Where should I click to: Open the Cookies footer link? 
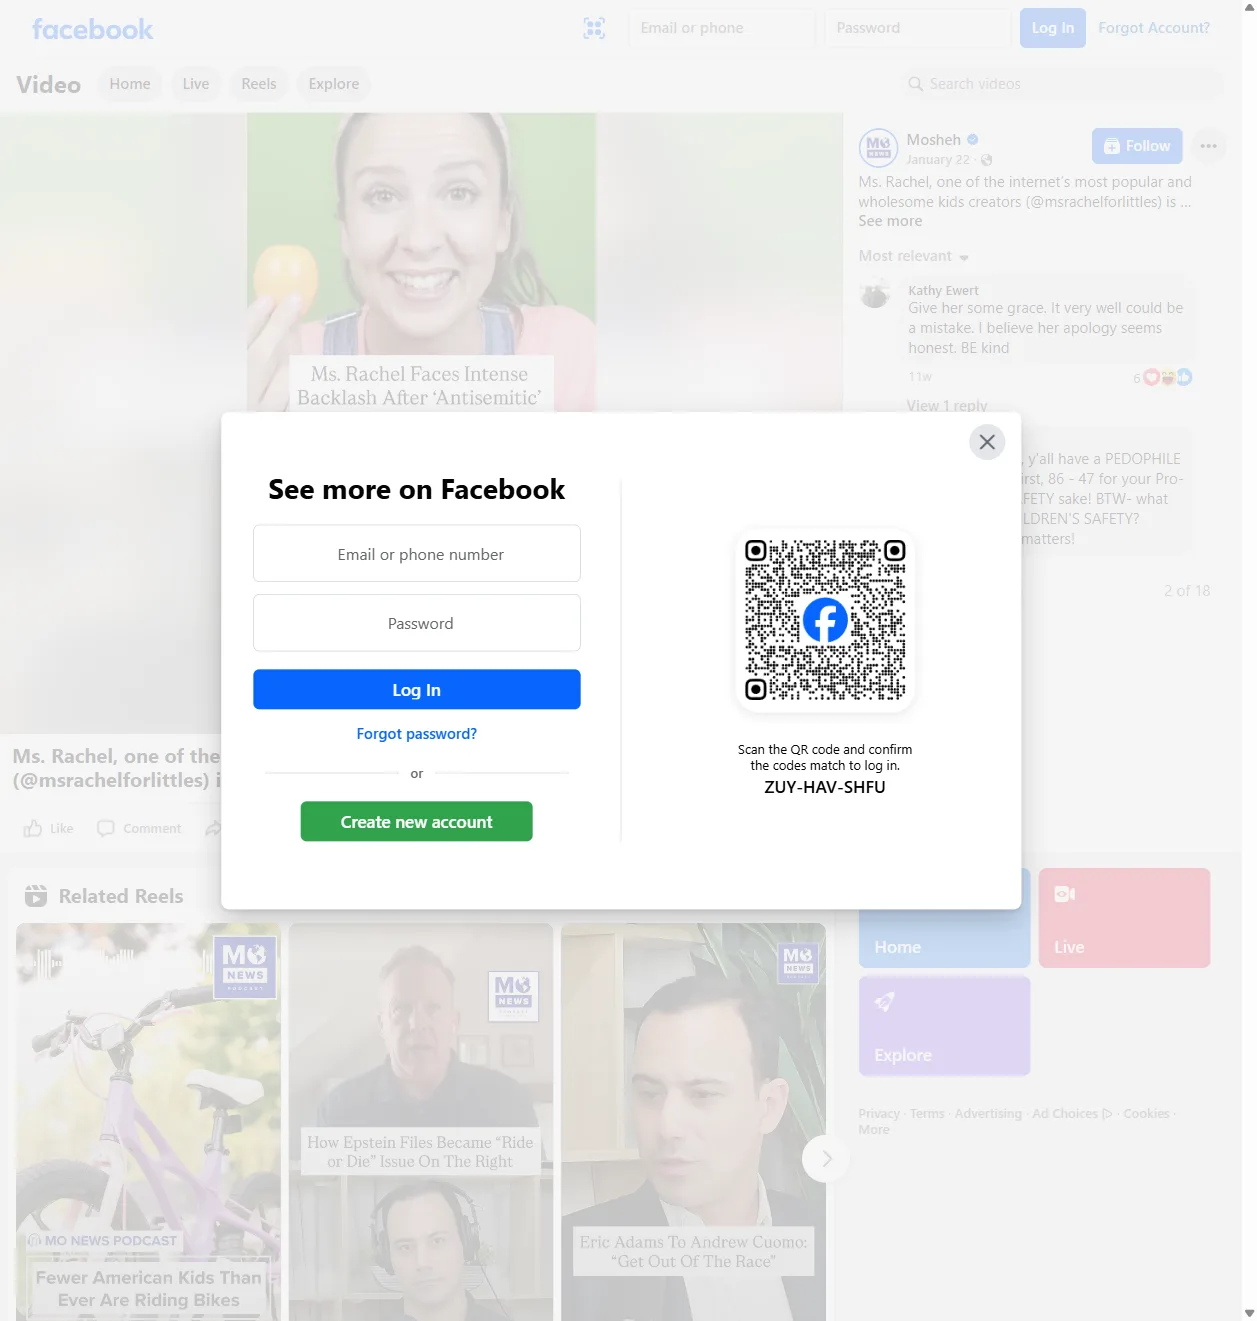[1146, 1114]
